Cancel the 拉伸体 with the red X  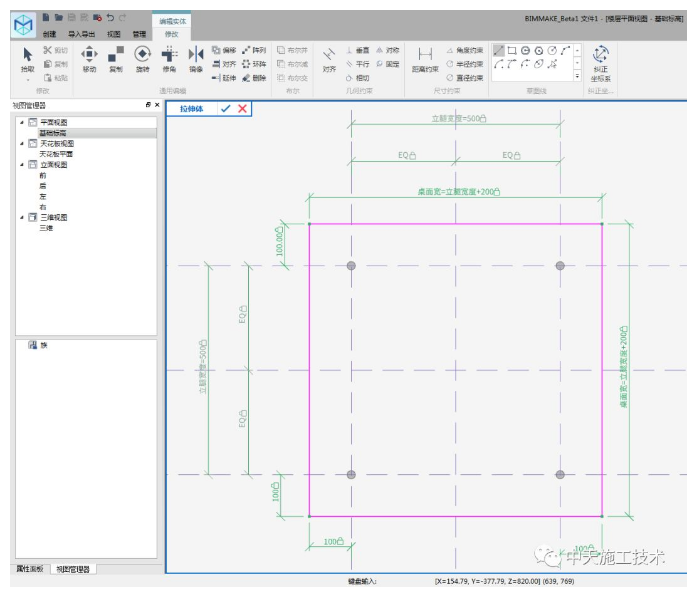[x=242, y=109]
